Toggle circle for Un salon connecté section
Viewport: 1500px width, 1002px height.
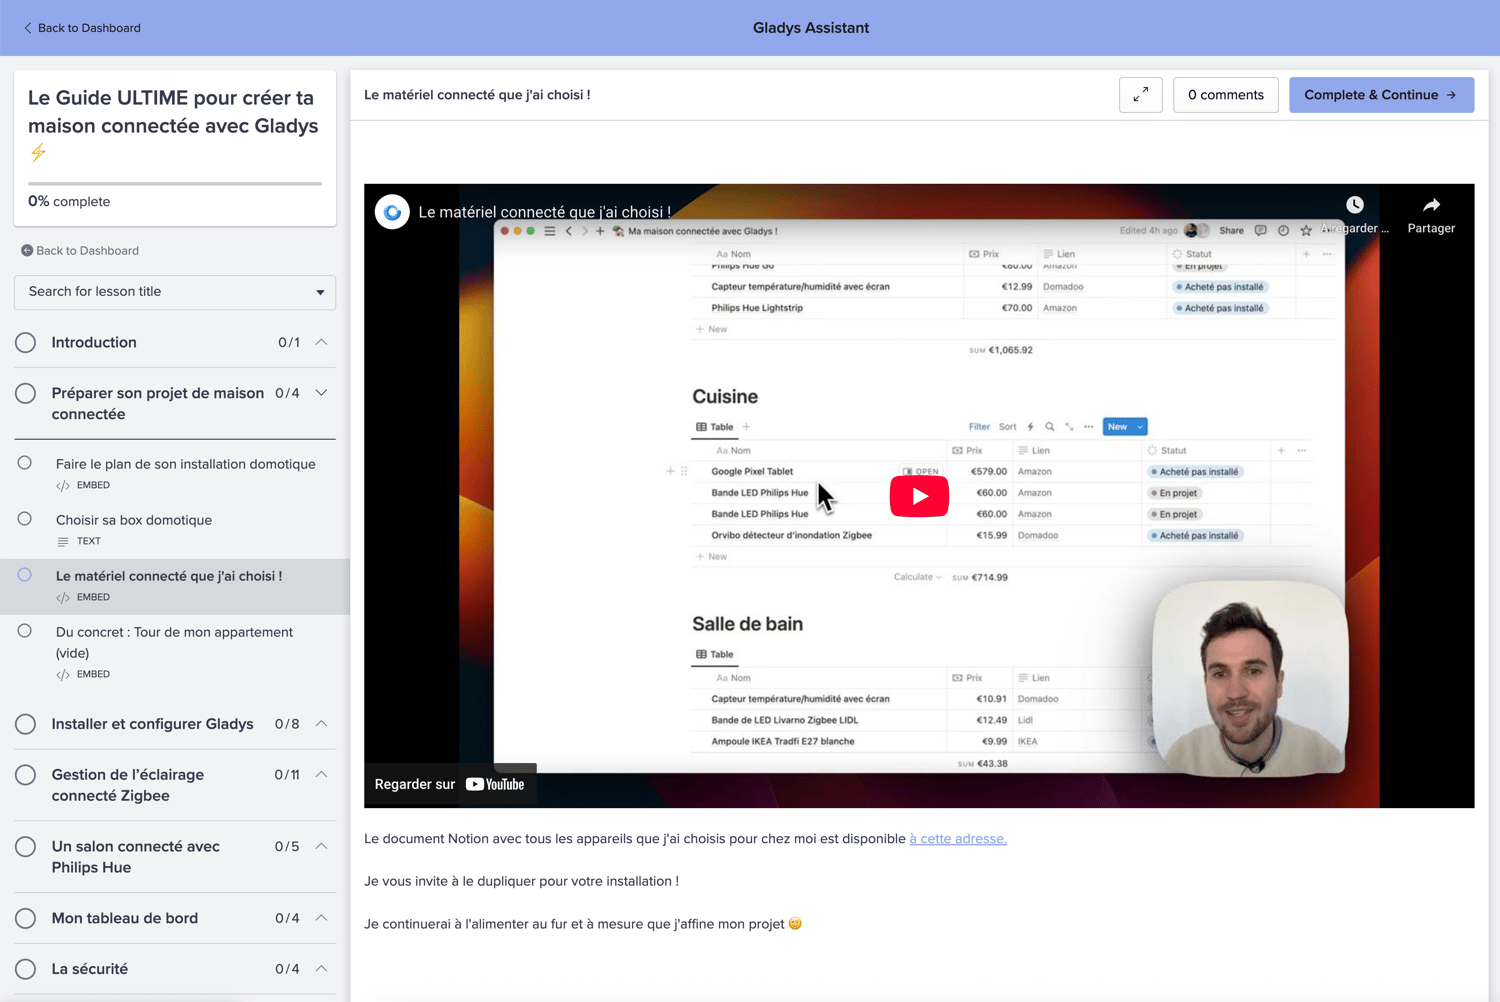click(x=26, y=847)
